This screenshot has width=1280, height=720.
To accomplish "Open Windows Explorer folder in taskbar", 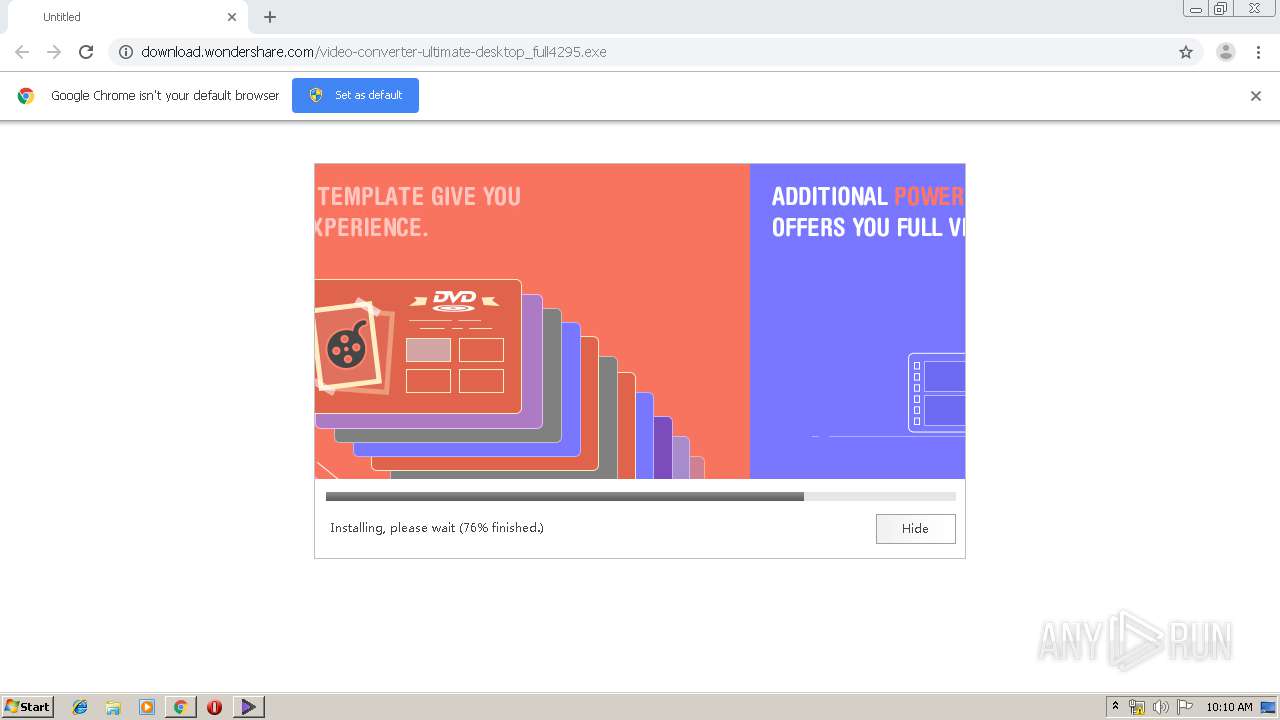I will click(x=113, y=707).
